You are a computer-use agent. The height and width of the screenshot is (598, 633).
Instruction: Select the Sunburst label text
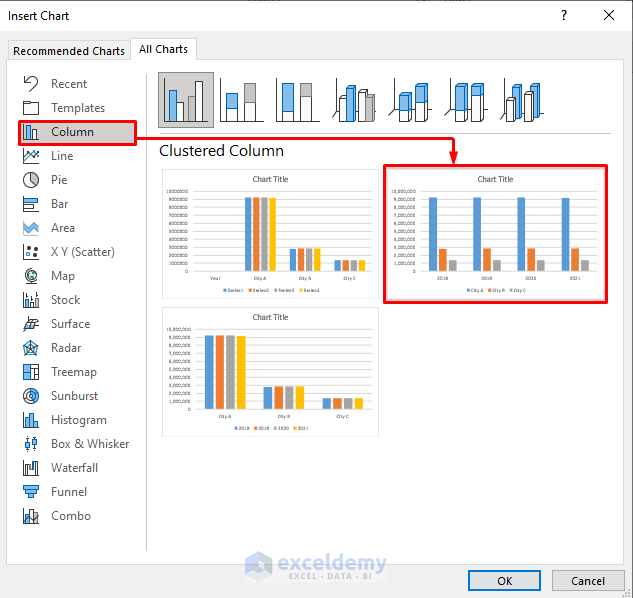click(74, 396)
